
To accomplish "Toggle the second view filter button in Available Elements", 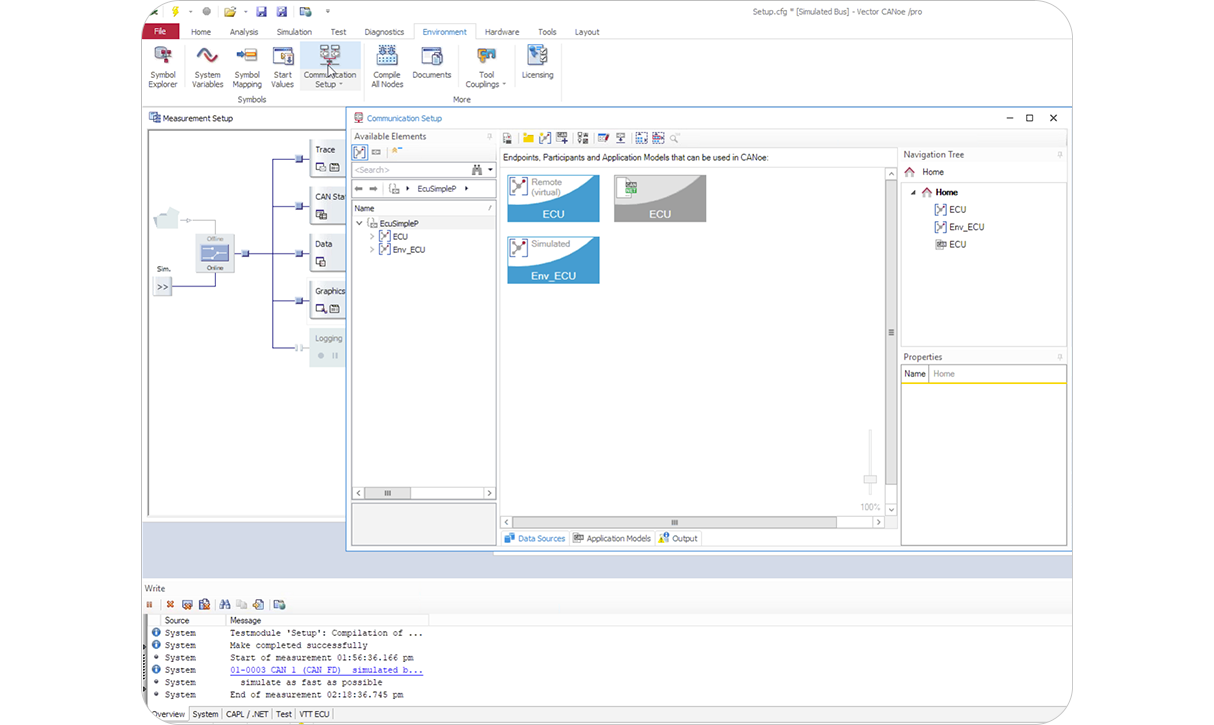I will [x=377, y=152].
